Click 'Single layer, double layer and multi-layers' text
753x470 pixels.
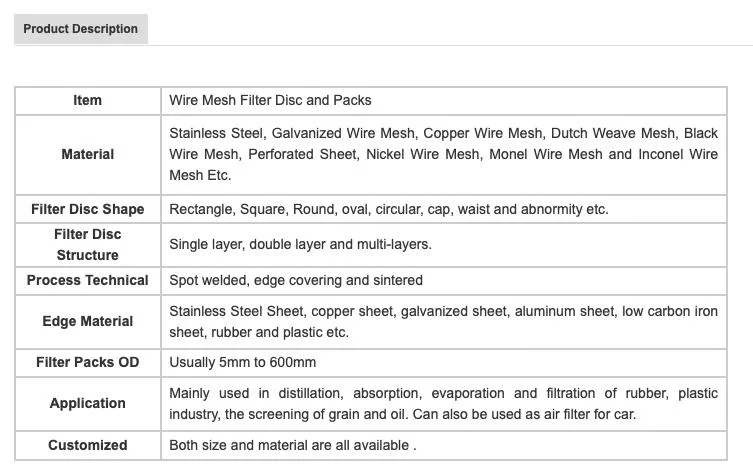tap(300, 244)
